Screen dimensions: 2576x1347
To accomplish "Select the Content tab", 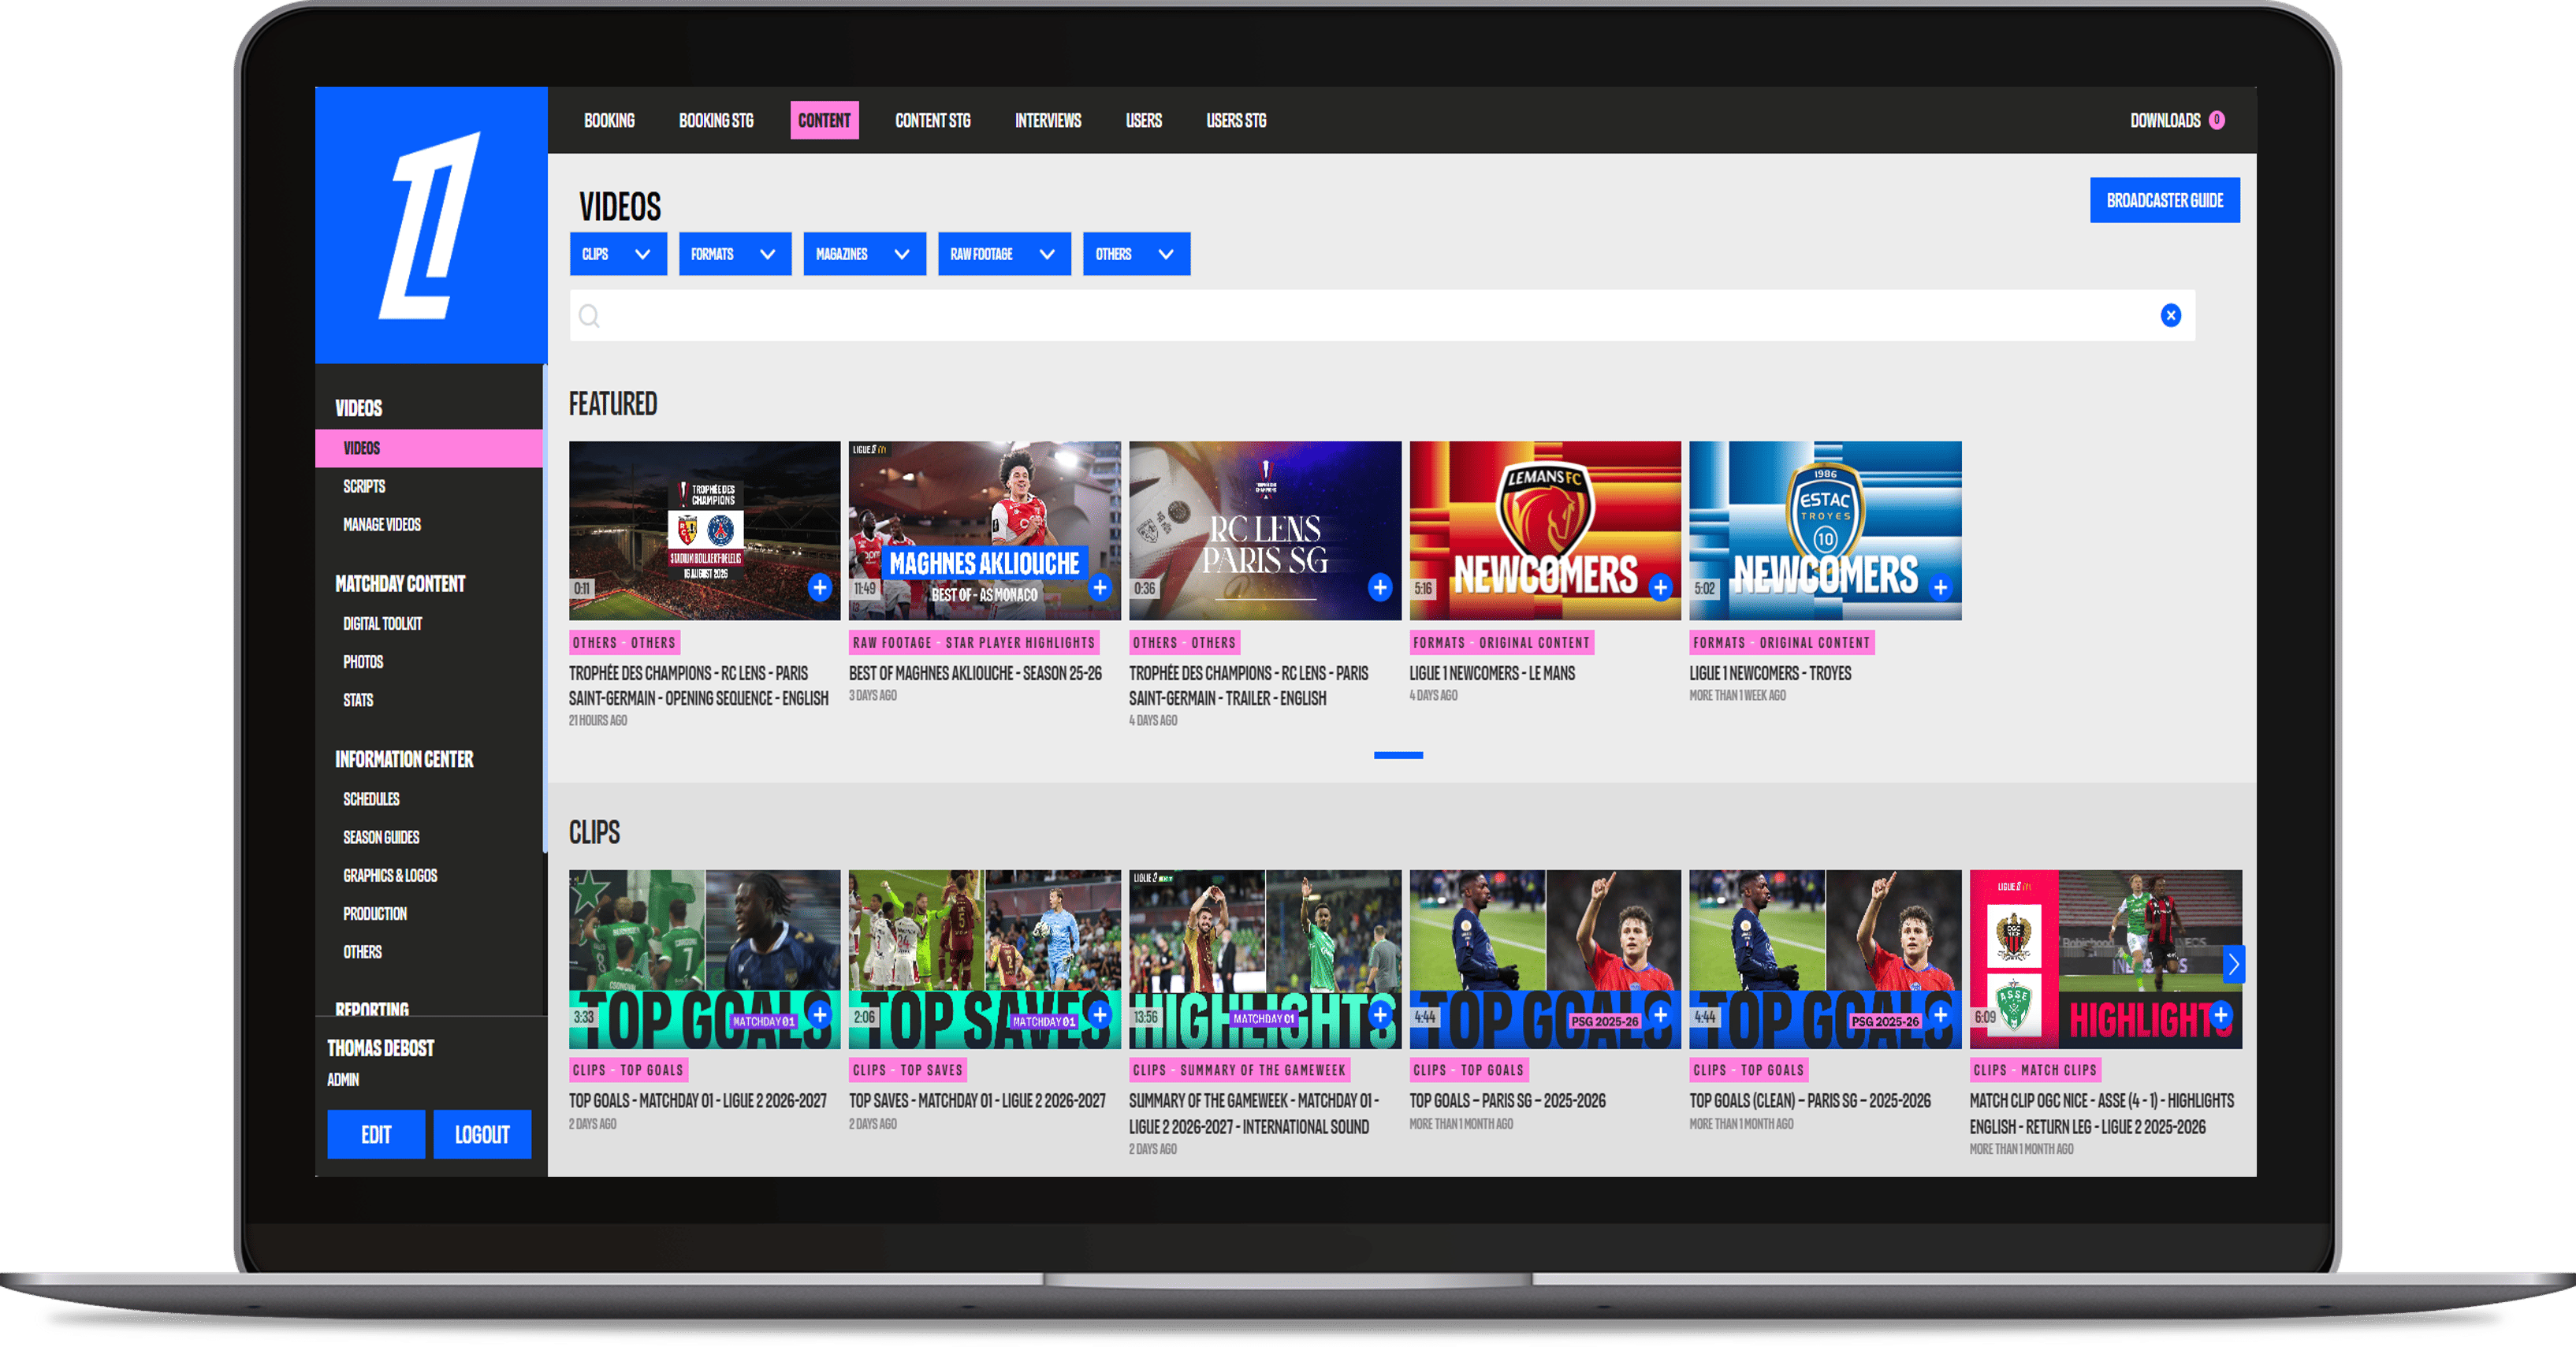I will coord(824,120).
